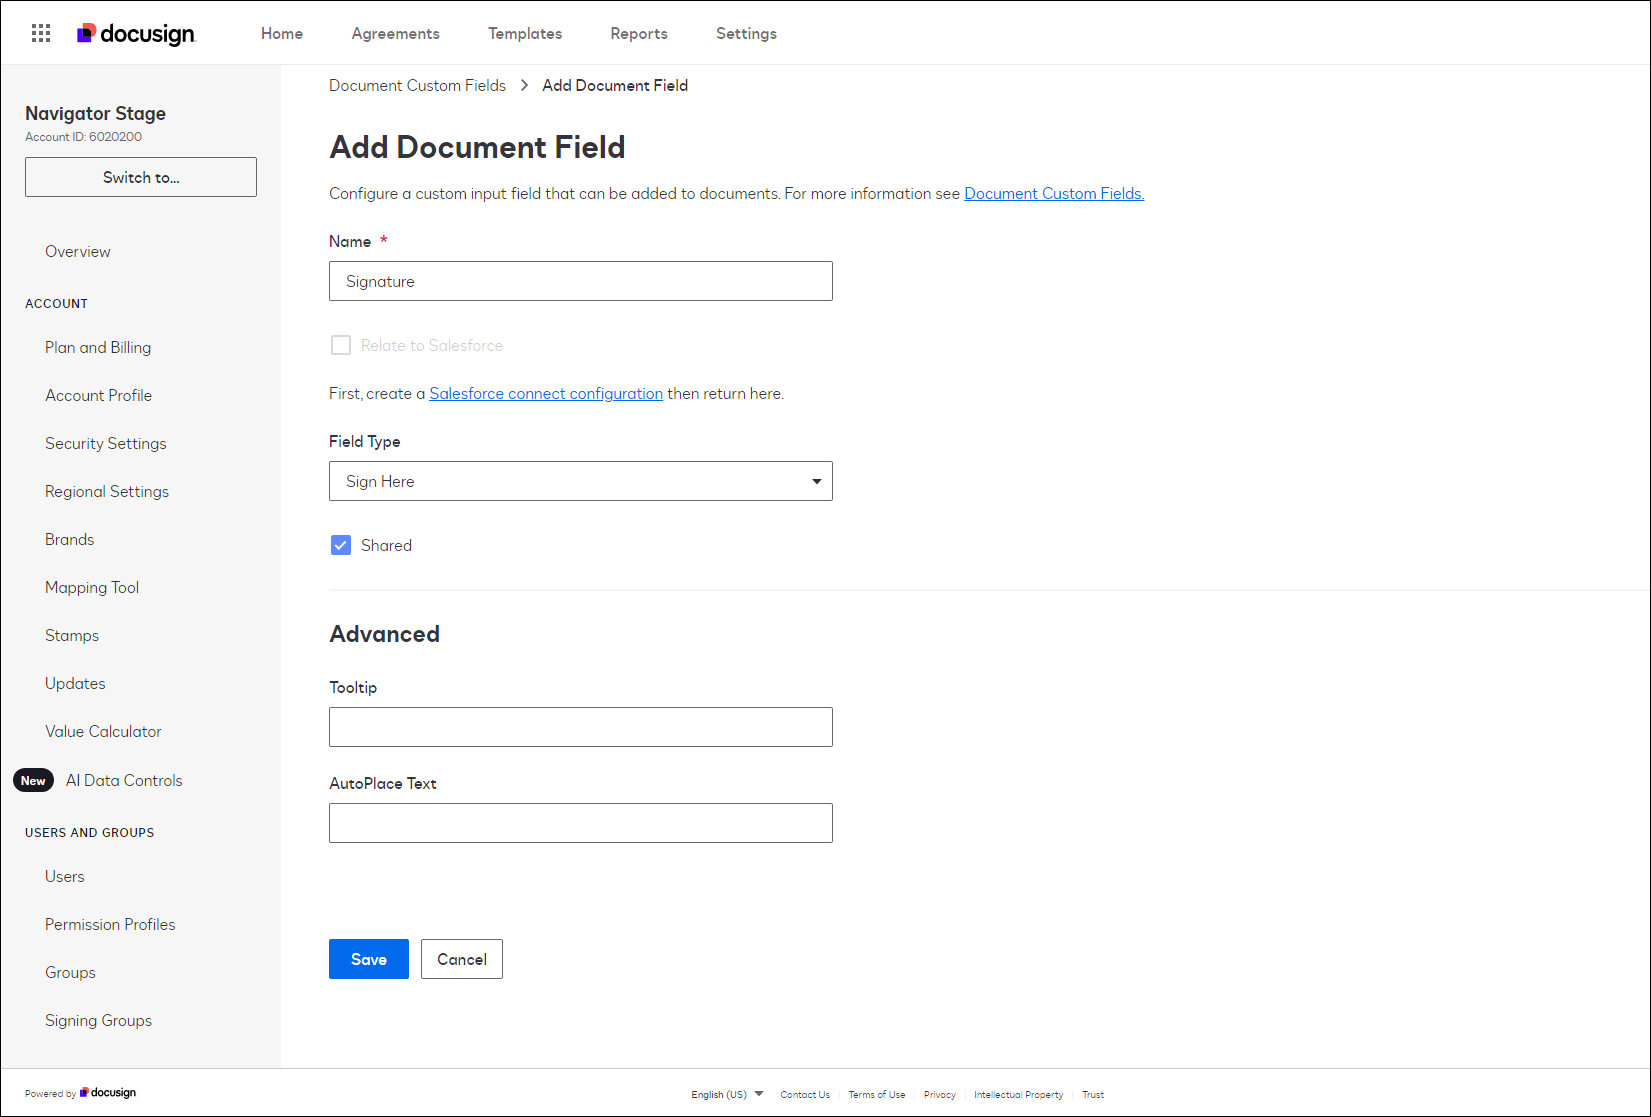Open the Reports menu

(639, 34)
